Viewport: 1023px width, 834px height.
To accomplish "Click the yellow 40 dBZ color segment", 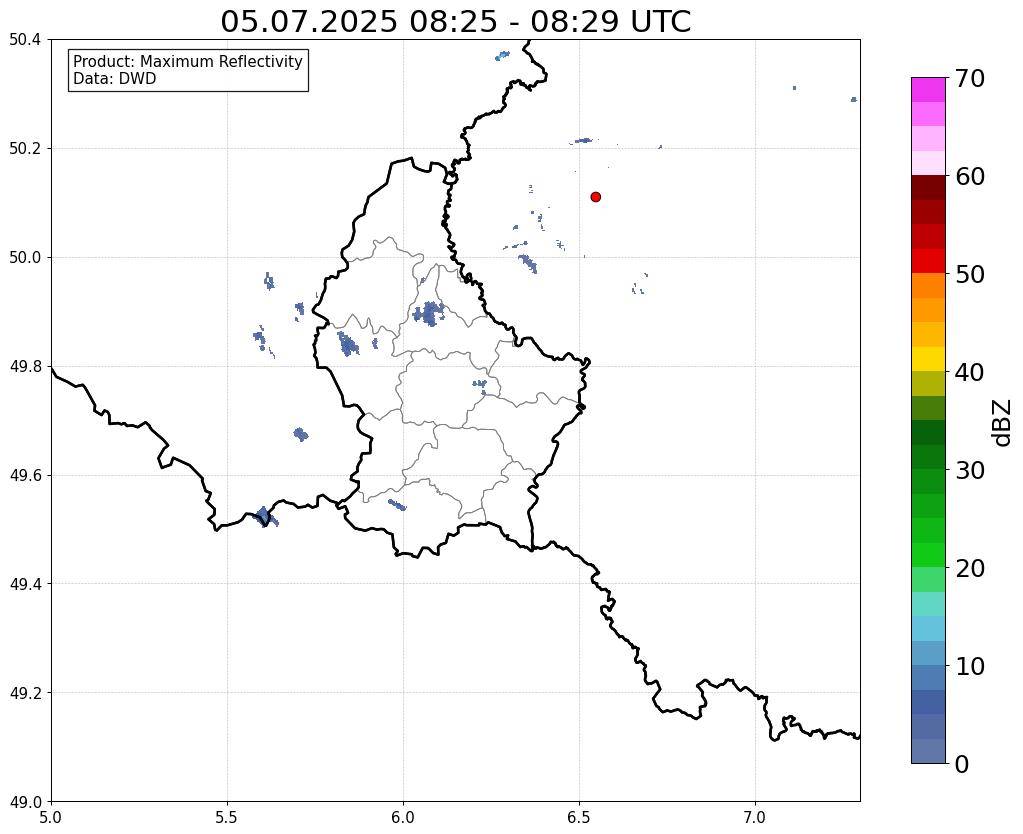I will [928, 359].
